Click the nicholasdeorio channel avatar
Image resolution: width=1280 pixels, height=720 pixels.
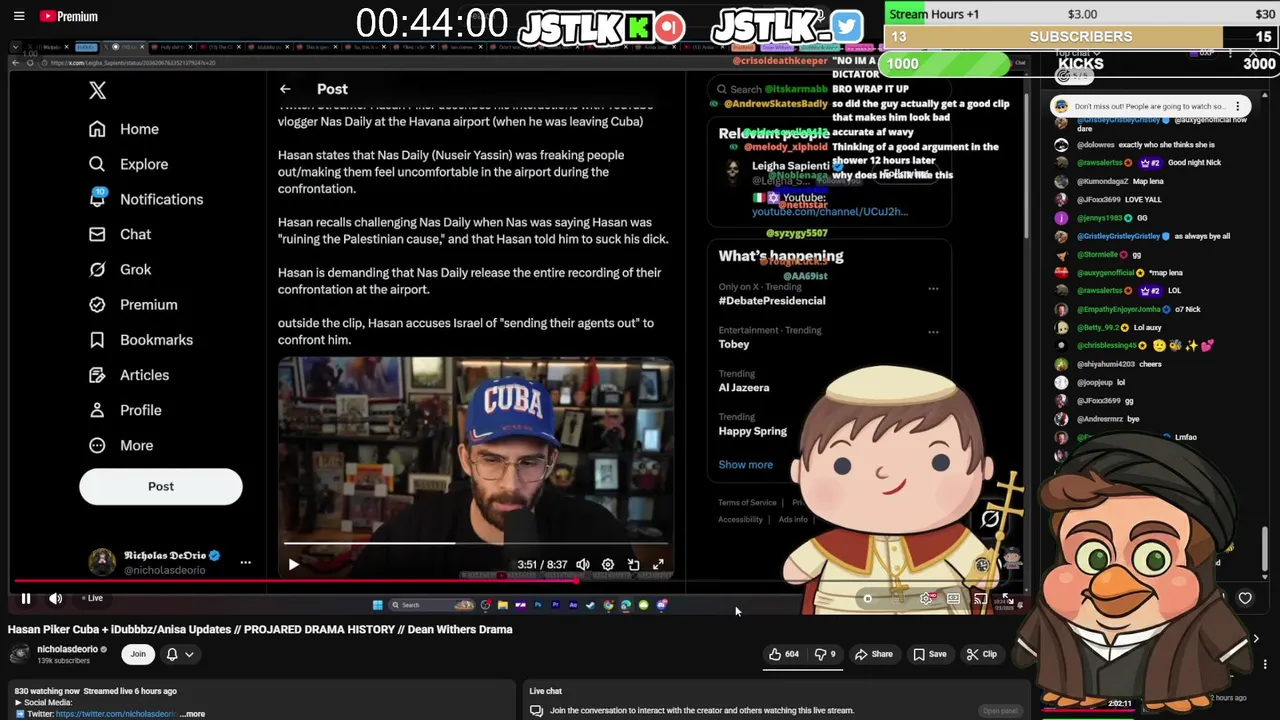tap(19, 654)
